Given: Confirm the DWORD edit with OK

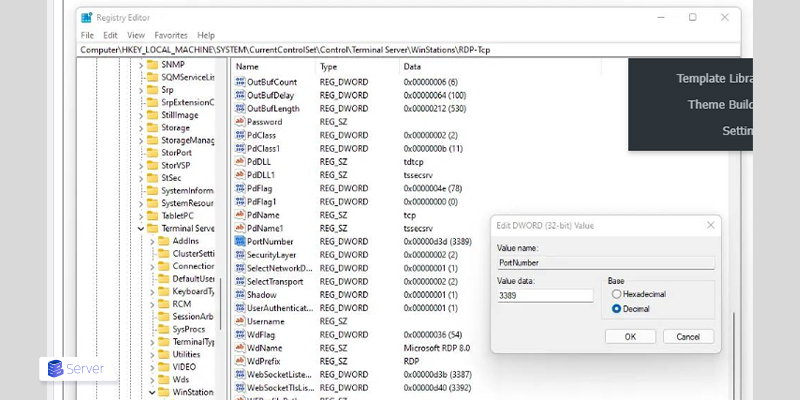Looking at the screenshot, I should point(630,337).
